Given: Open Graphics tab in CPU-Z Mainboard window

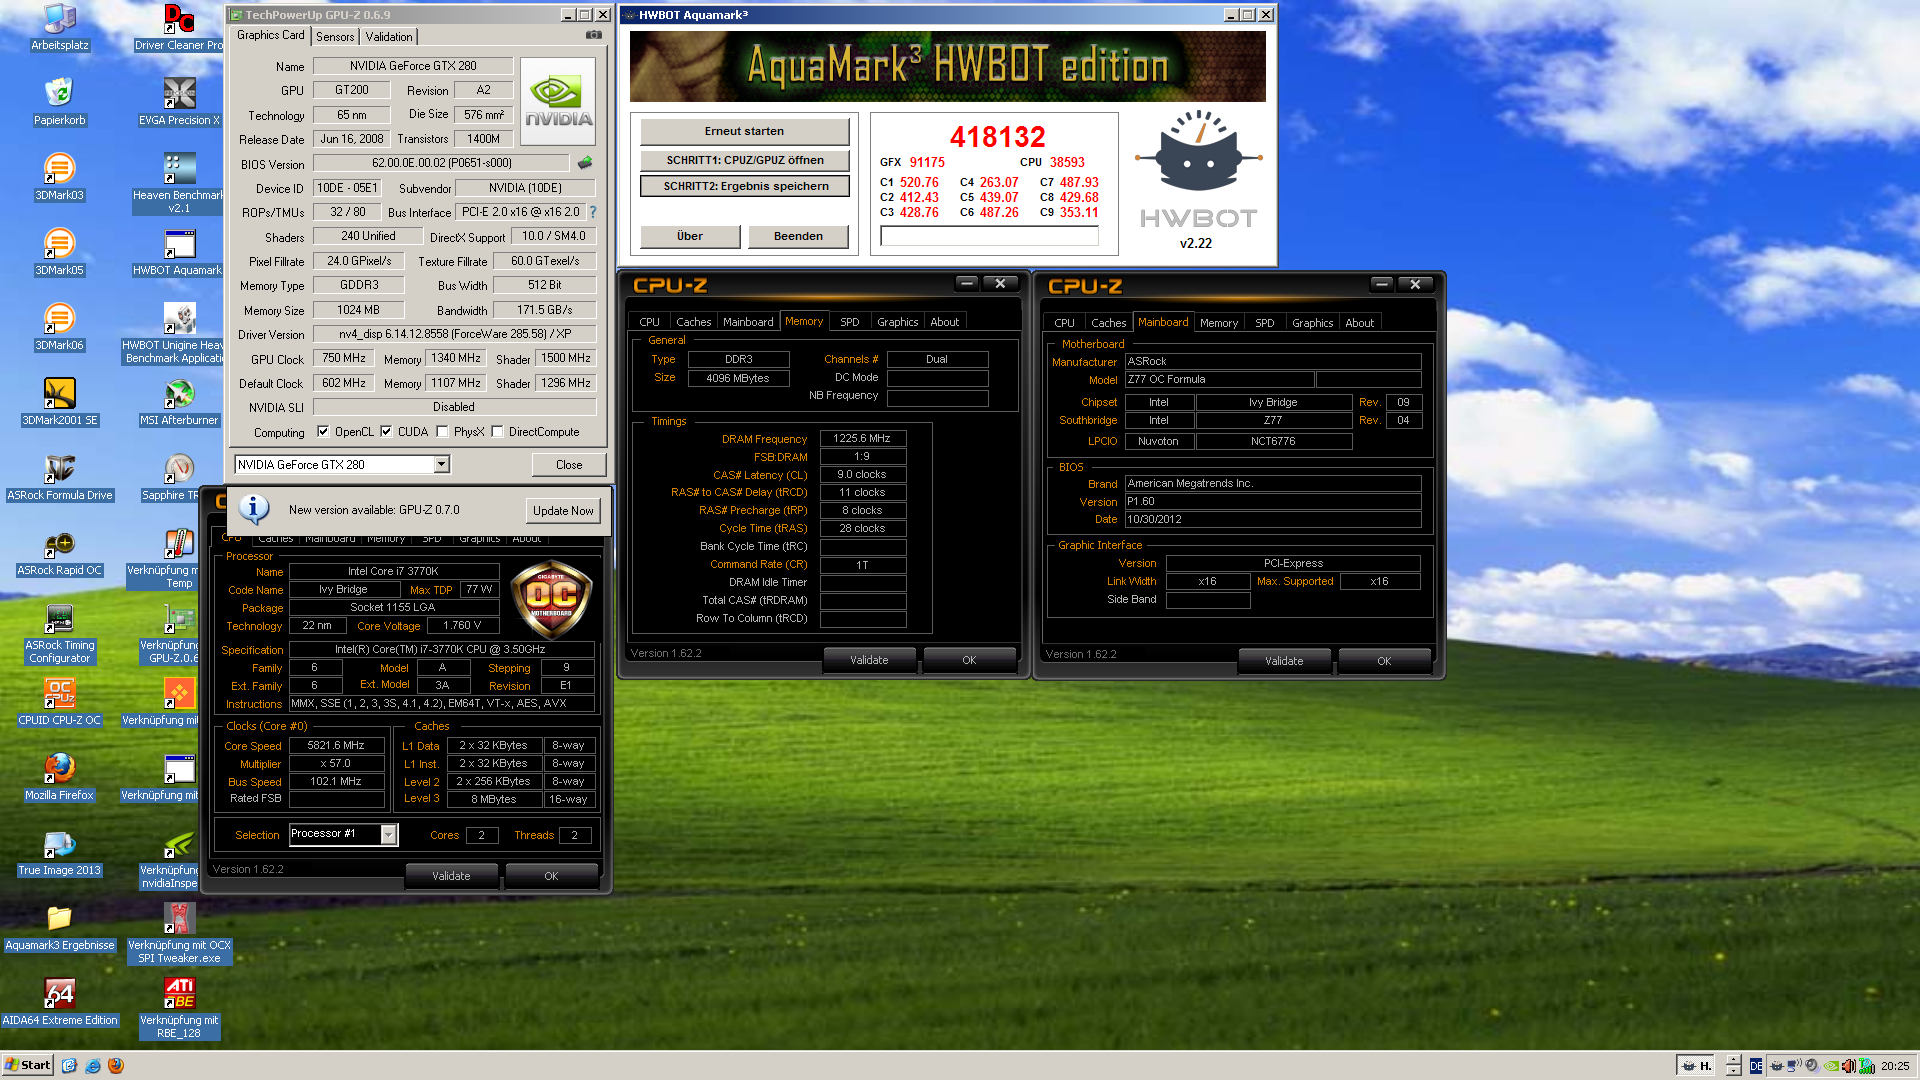Looking at the screenshot, I should point(1312,323).
